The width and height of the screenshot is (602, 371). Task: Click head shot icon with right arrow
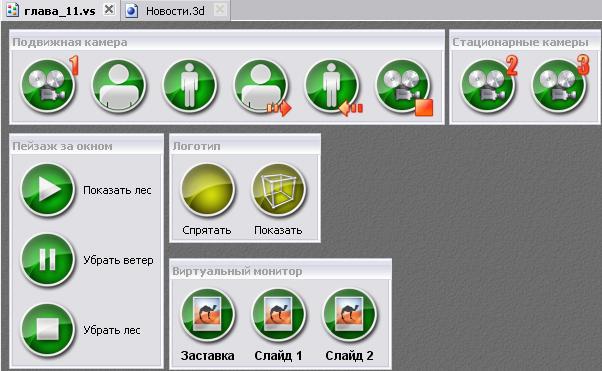261,86
